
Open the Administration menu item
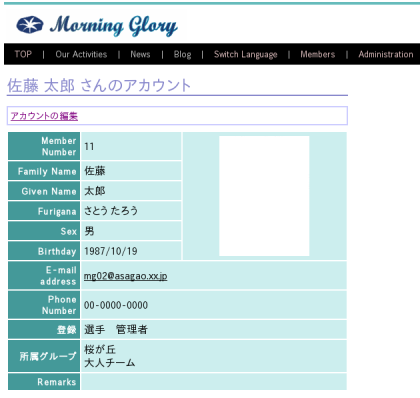pyautogui.click(x=386, y=54)
